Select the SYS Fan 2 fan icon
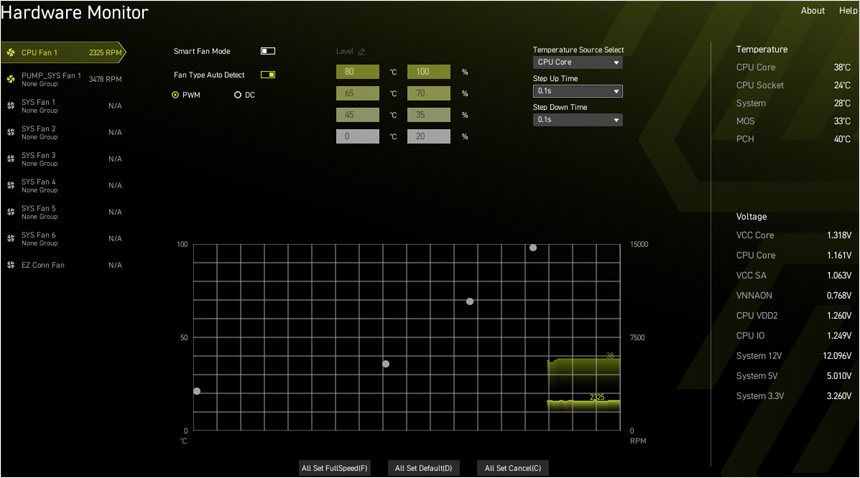 tap(11, 132)
